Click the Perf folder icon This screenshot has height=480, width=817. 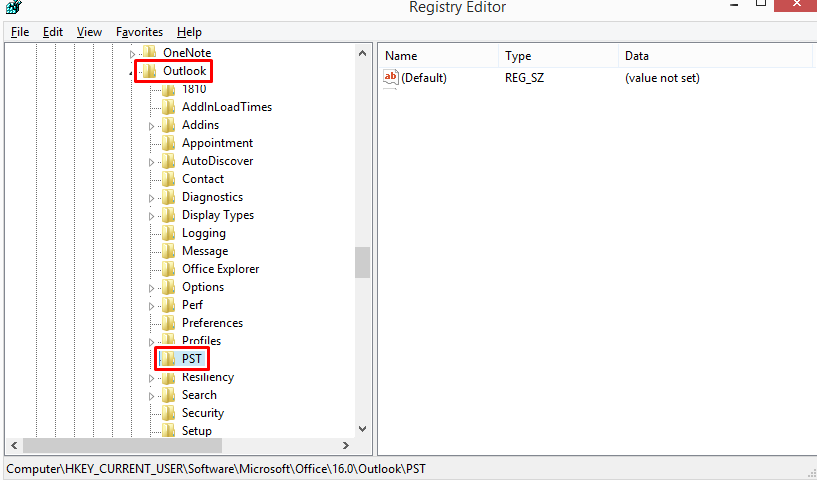pyautogui.click(x=169, y=304)
